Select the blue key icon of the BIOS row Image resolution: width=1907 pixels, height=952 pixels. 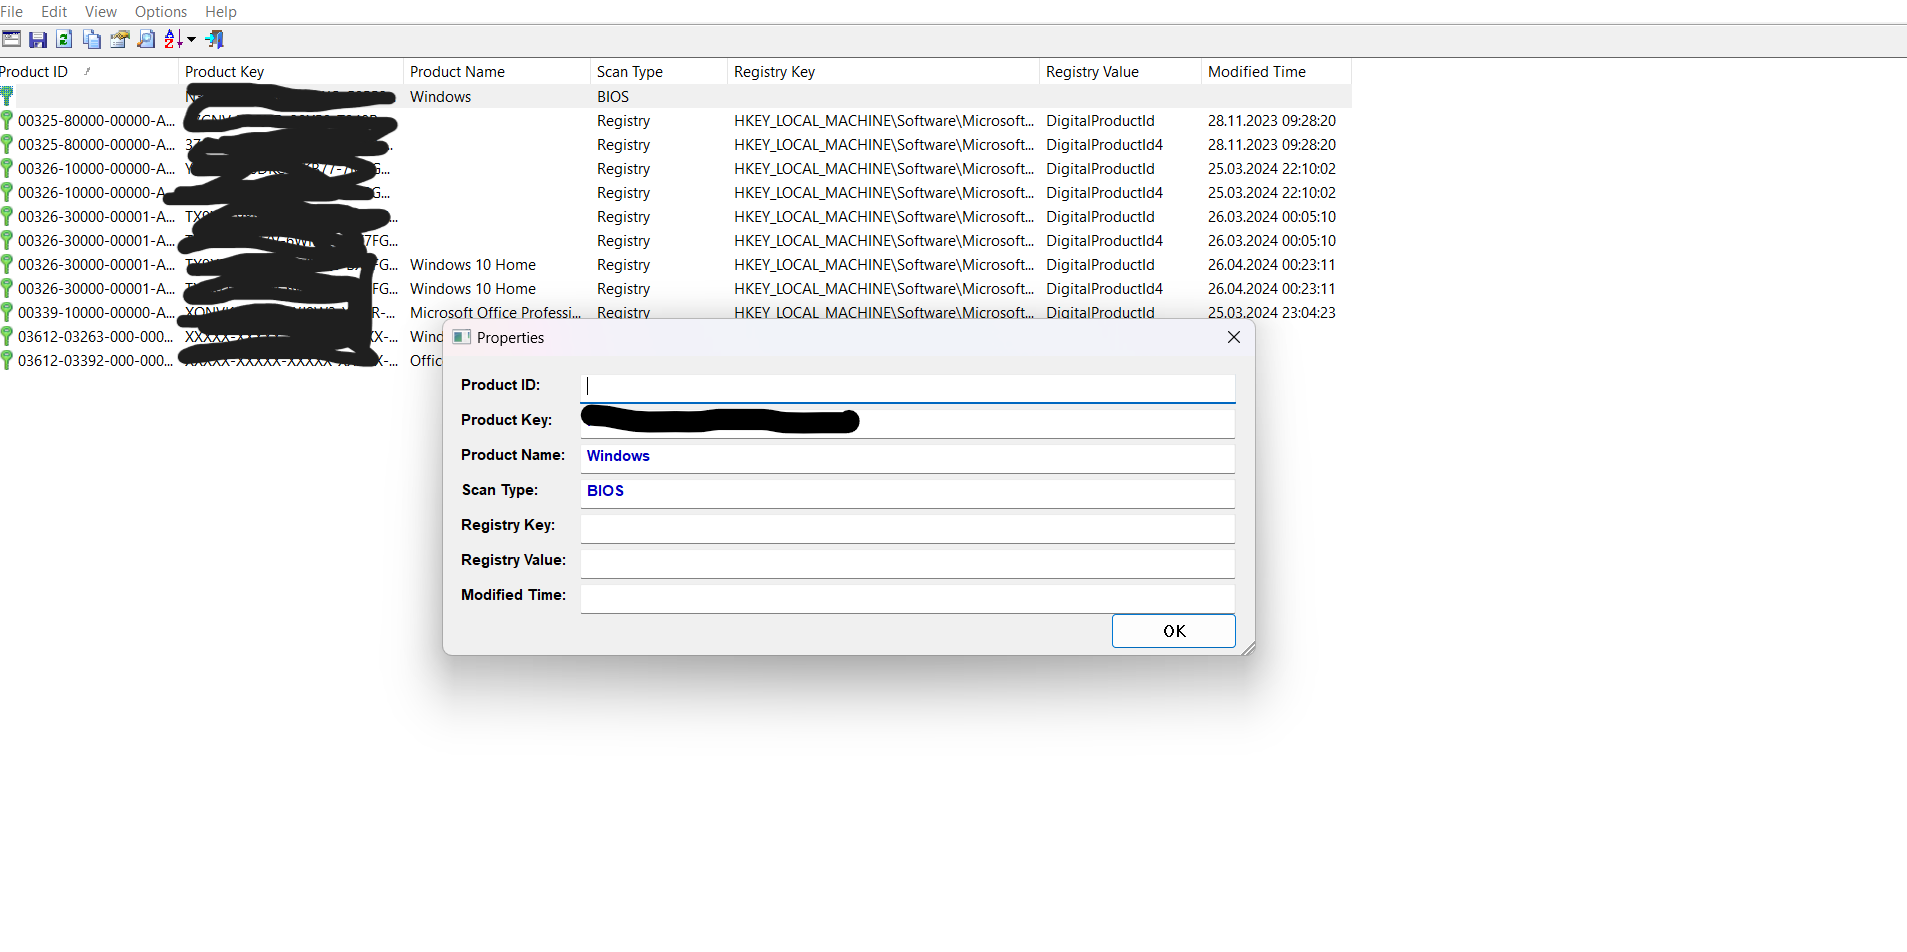[x=7, y=96]
